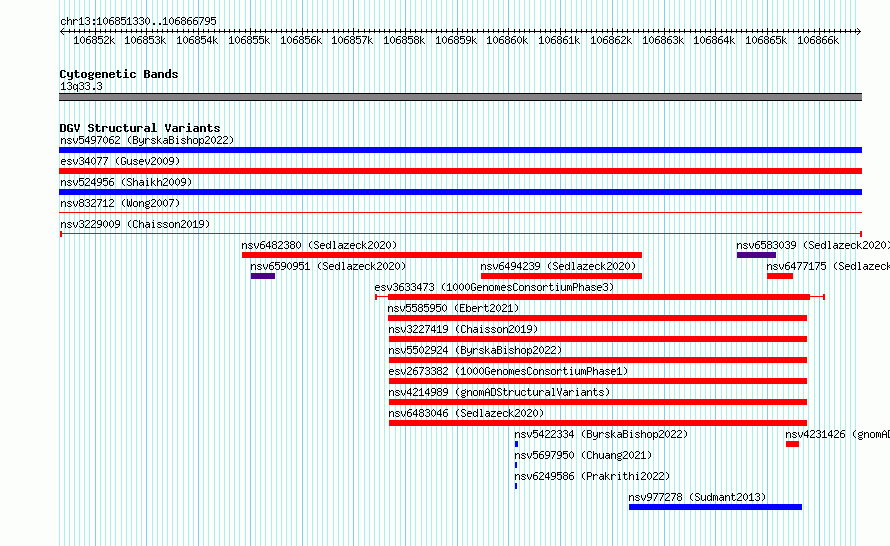Open nsv977278 (Sudmant2013) label
This screenshot has height=546, width=890.
[697, 497]
